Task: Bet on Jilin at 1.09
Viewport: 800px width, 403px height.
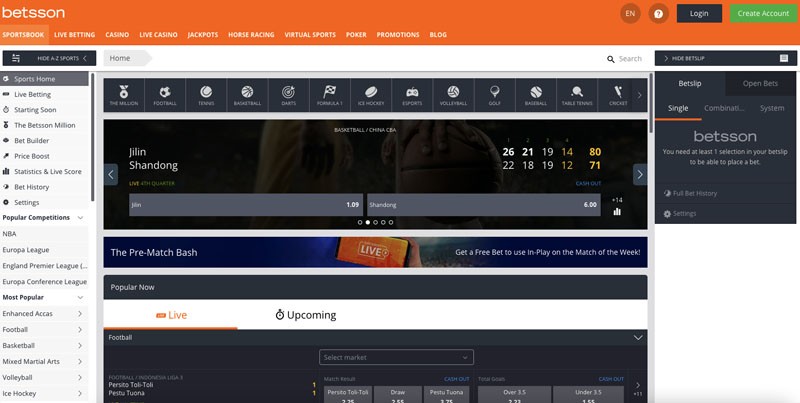Action: (246, 205)
